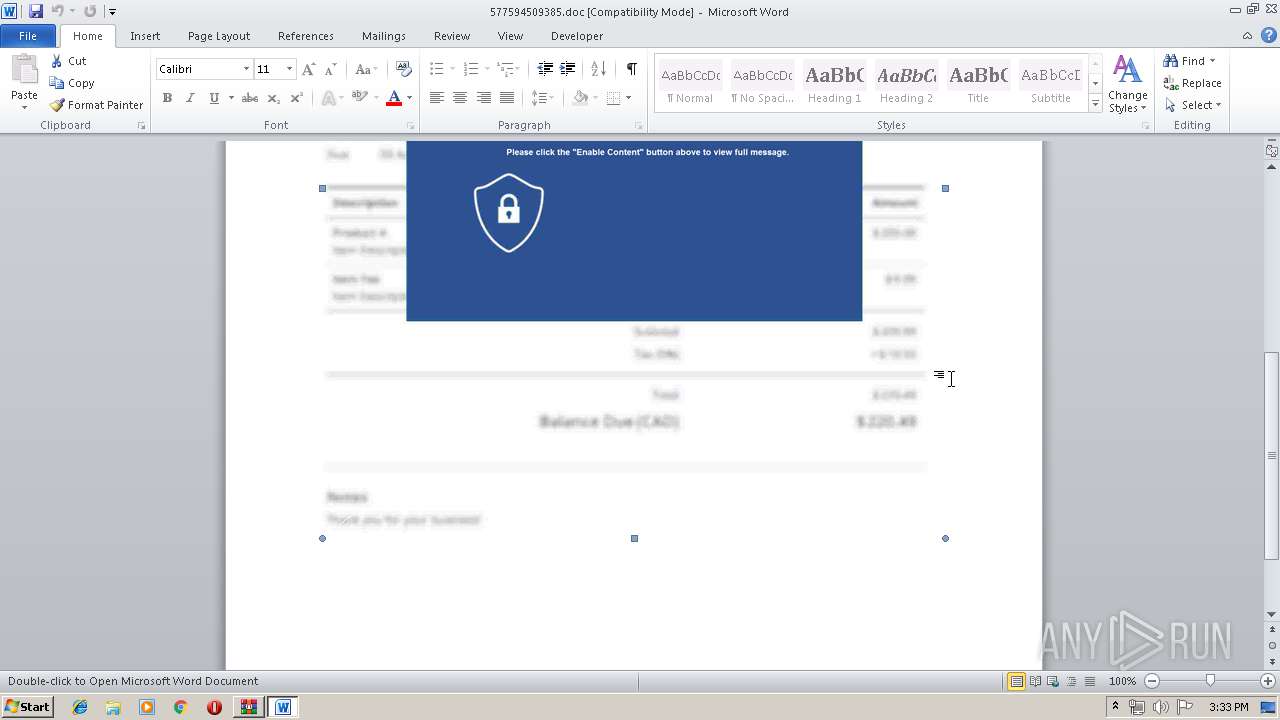Cut the selection with scissors icon
The image size is (1280, 720).
coord(68,61)
